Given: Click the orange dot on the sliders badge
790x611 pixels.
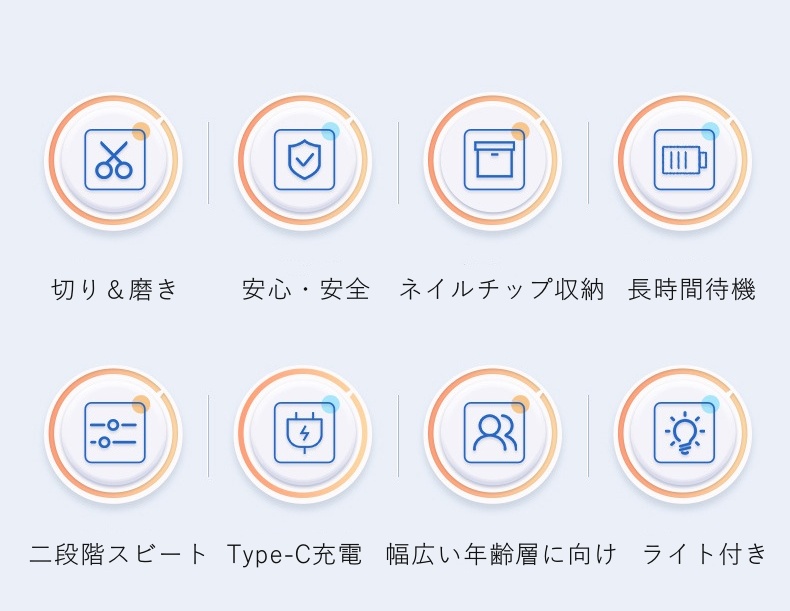Looking at the screenshot, I should tap(141, 404).
